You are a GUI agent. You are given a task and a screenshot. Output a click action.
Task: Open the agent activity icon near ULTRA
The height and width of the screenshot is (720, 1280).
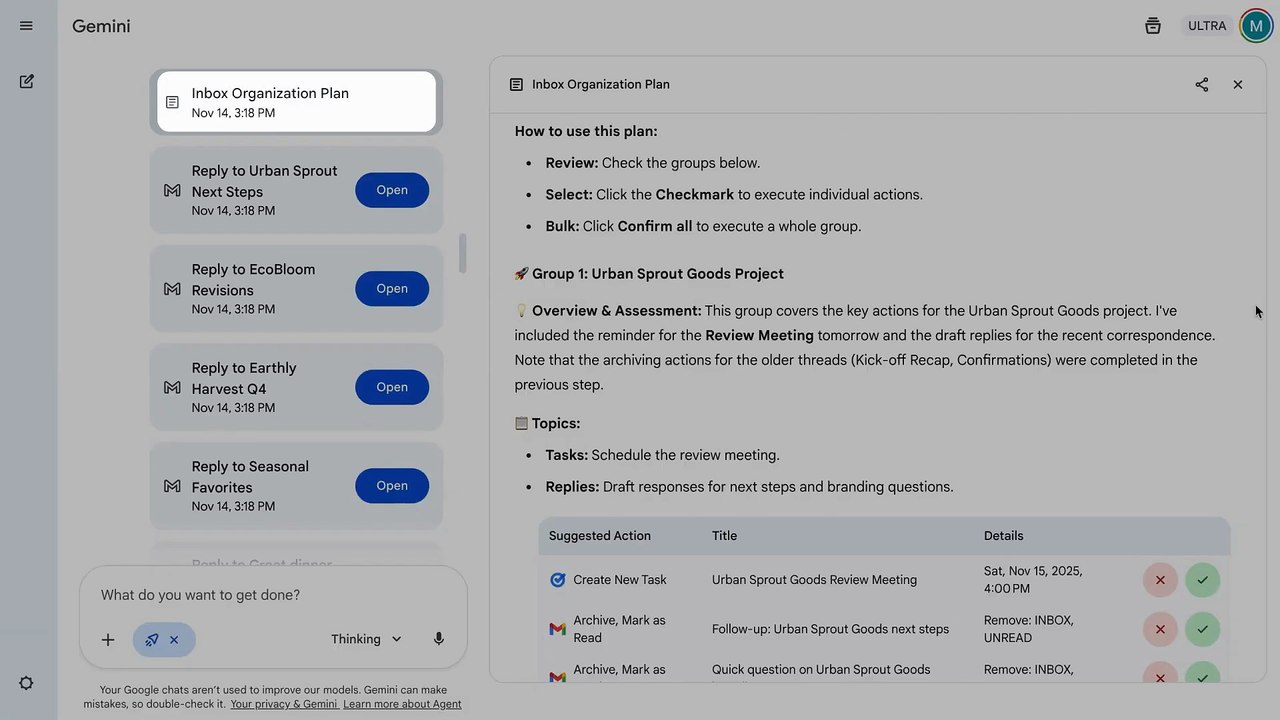tap(1153, 26)
